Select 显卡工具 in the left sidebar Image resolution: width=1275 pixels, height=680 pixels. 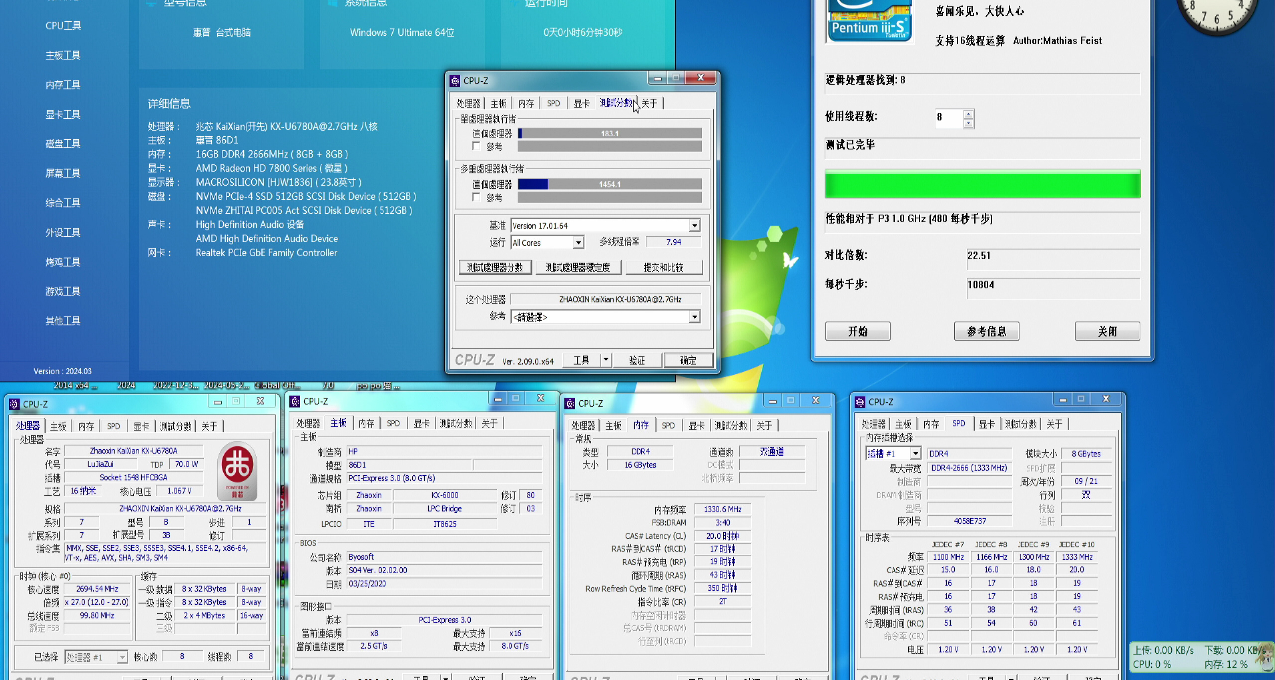(x=63, y=114)
